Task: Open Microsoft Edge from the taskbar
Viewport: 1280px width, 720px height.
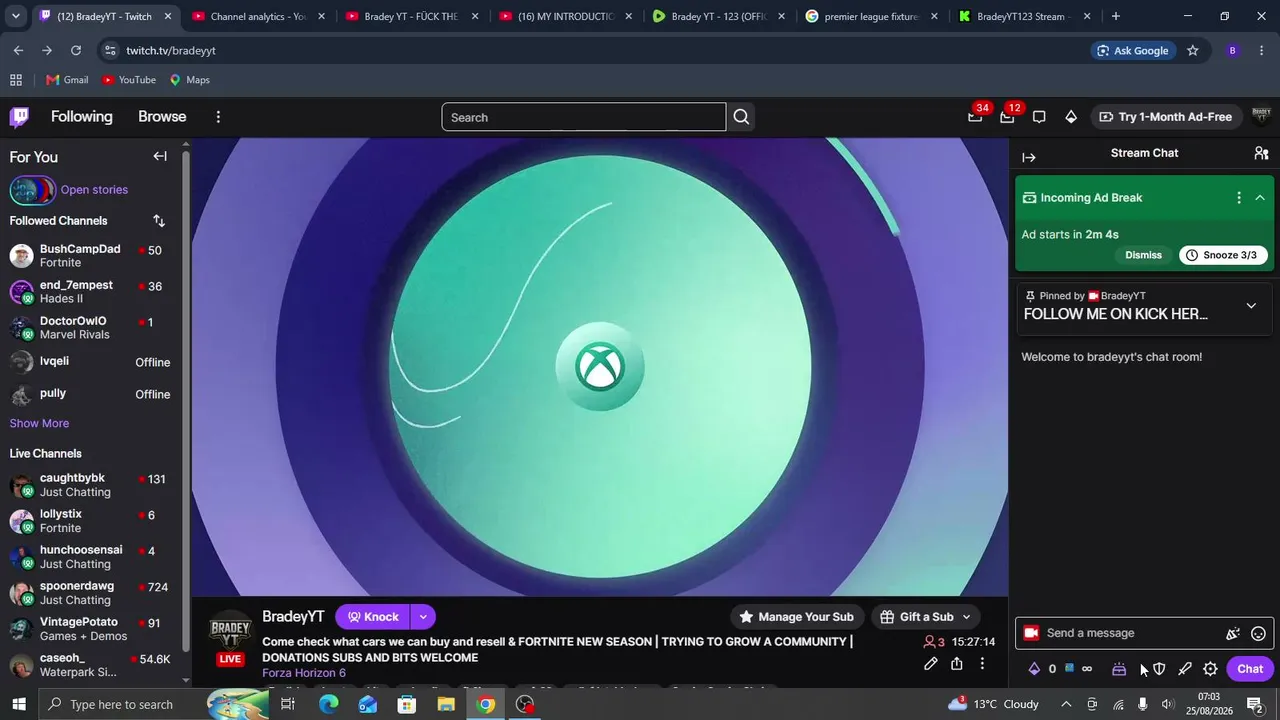Action: (x=328, y=705)
